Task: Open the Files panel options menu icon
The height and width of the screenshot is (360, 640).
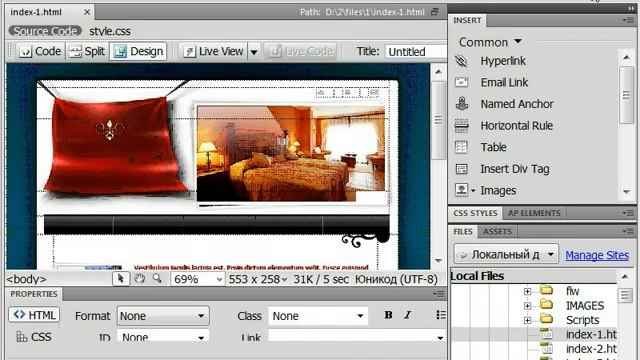Action: (628, 231)
